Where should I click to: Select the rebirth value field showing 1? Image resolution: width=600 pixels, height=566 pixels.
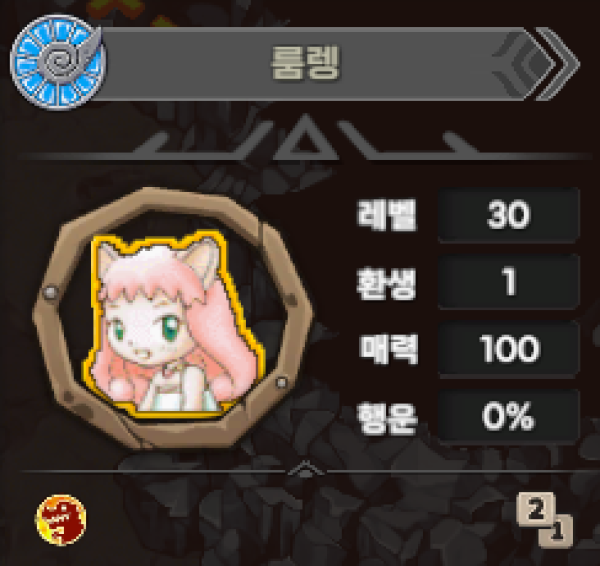click(x=509, y=282)
